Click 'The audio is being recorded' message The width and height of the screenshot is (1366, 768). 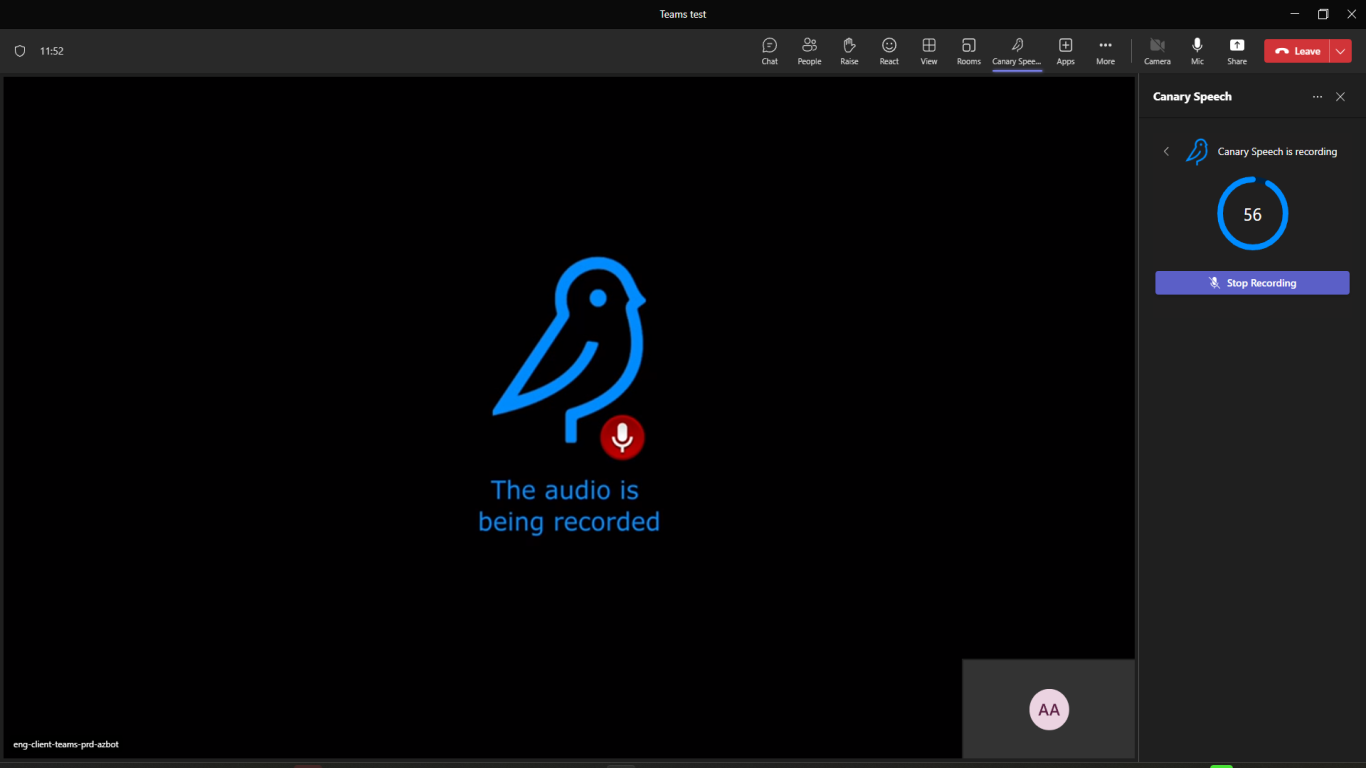point(569,506)
